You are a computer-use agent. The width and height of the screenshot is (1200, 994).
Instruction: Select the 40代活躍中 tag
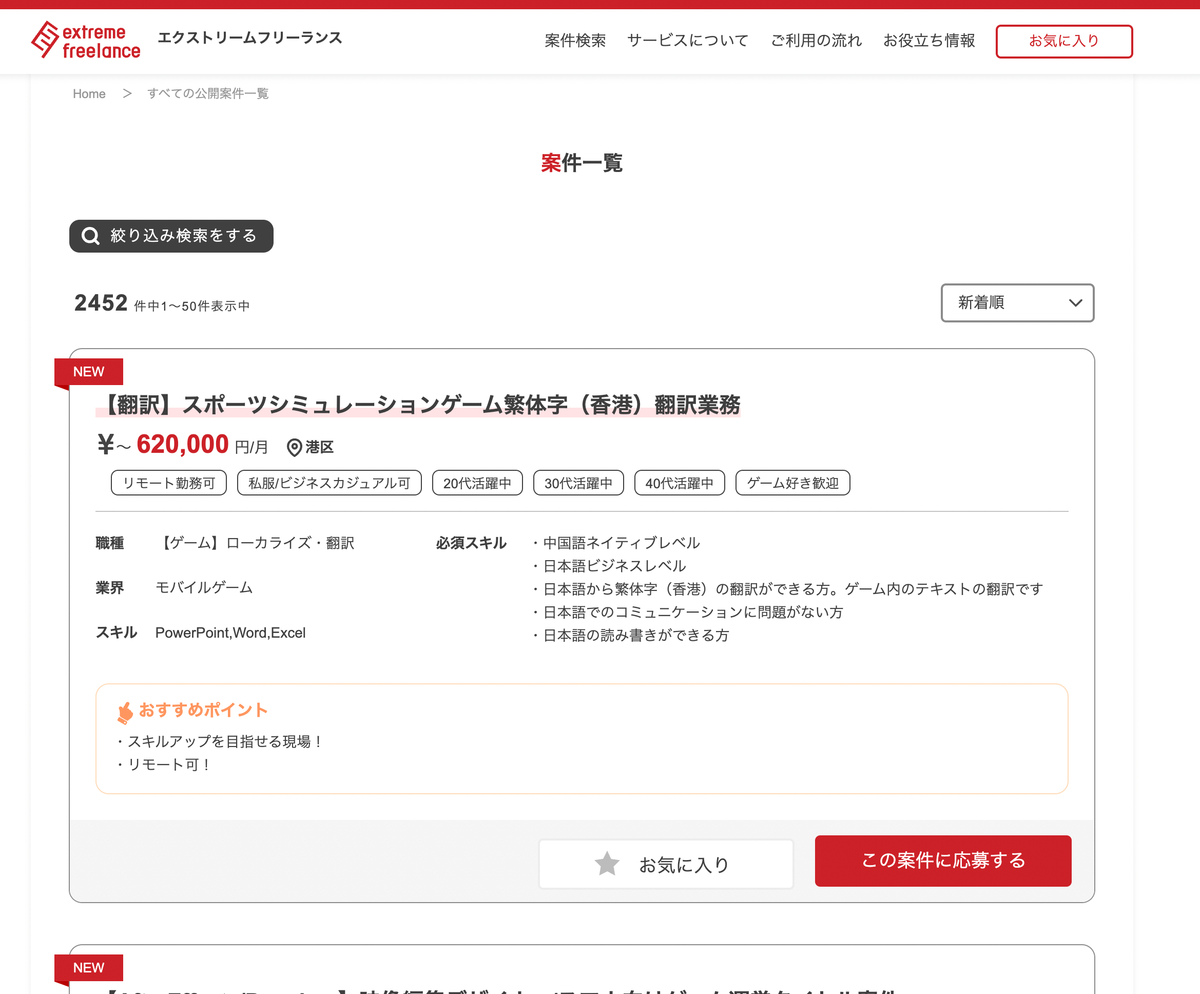(x=680, y=483)
